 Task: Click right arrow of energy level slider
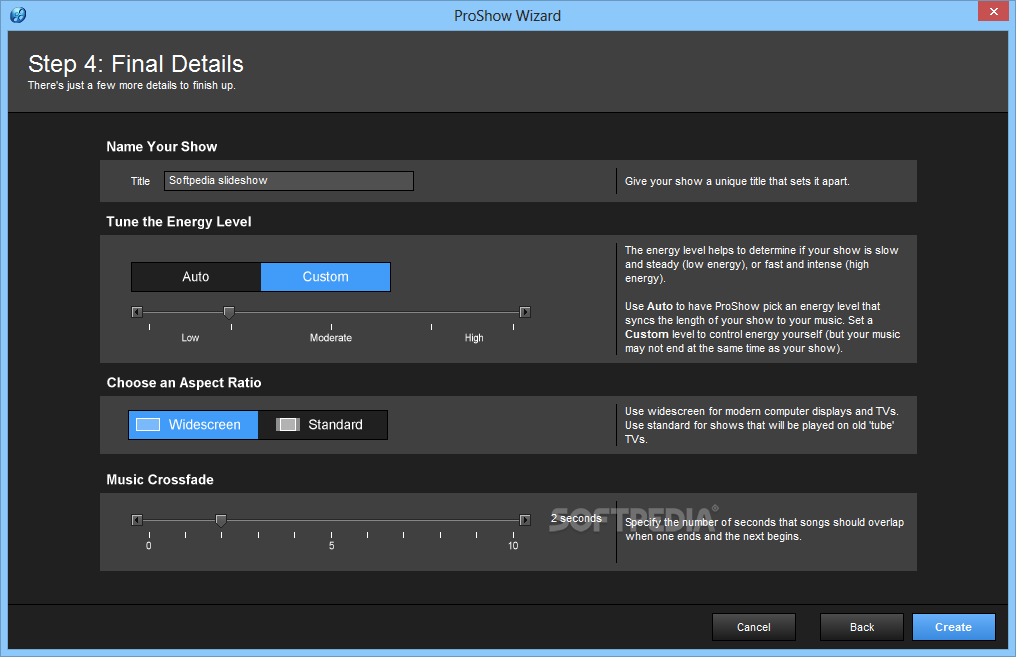525,312
